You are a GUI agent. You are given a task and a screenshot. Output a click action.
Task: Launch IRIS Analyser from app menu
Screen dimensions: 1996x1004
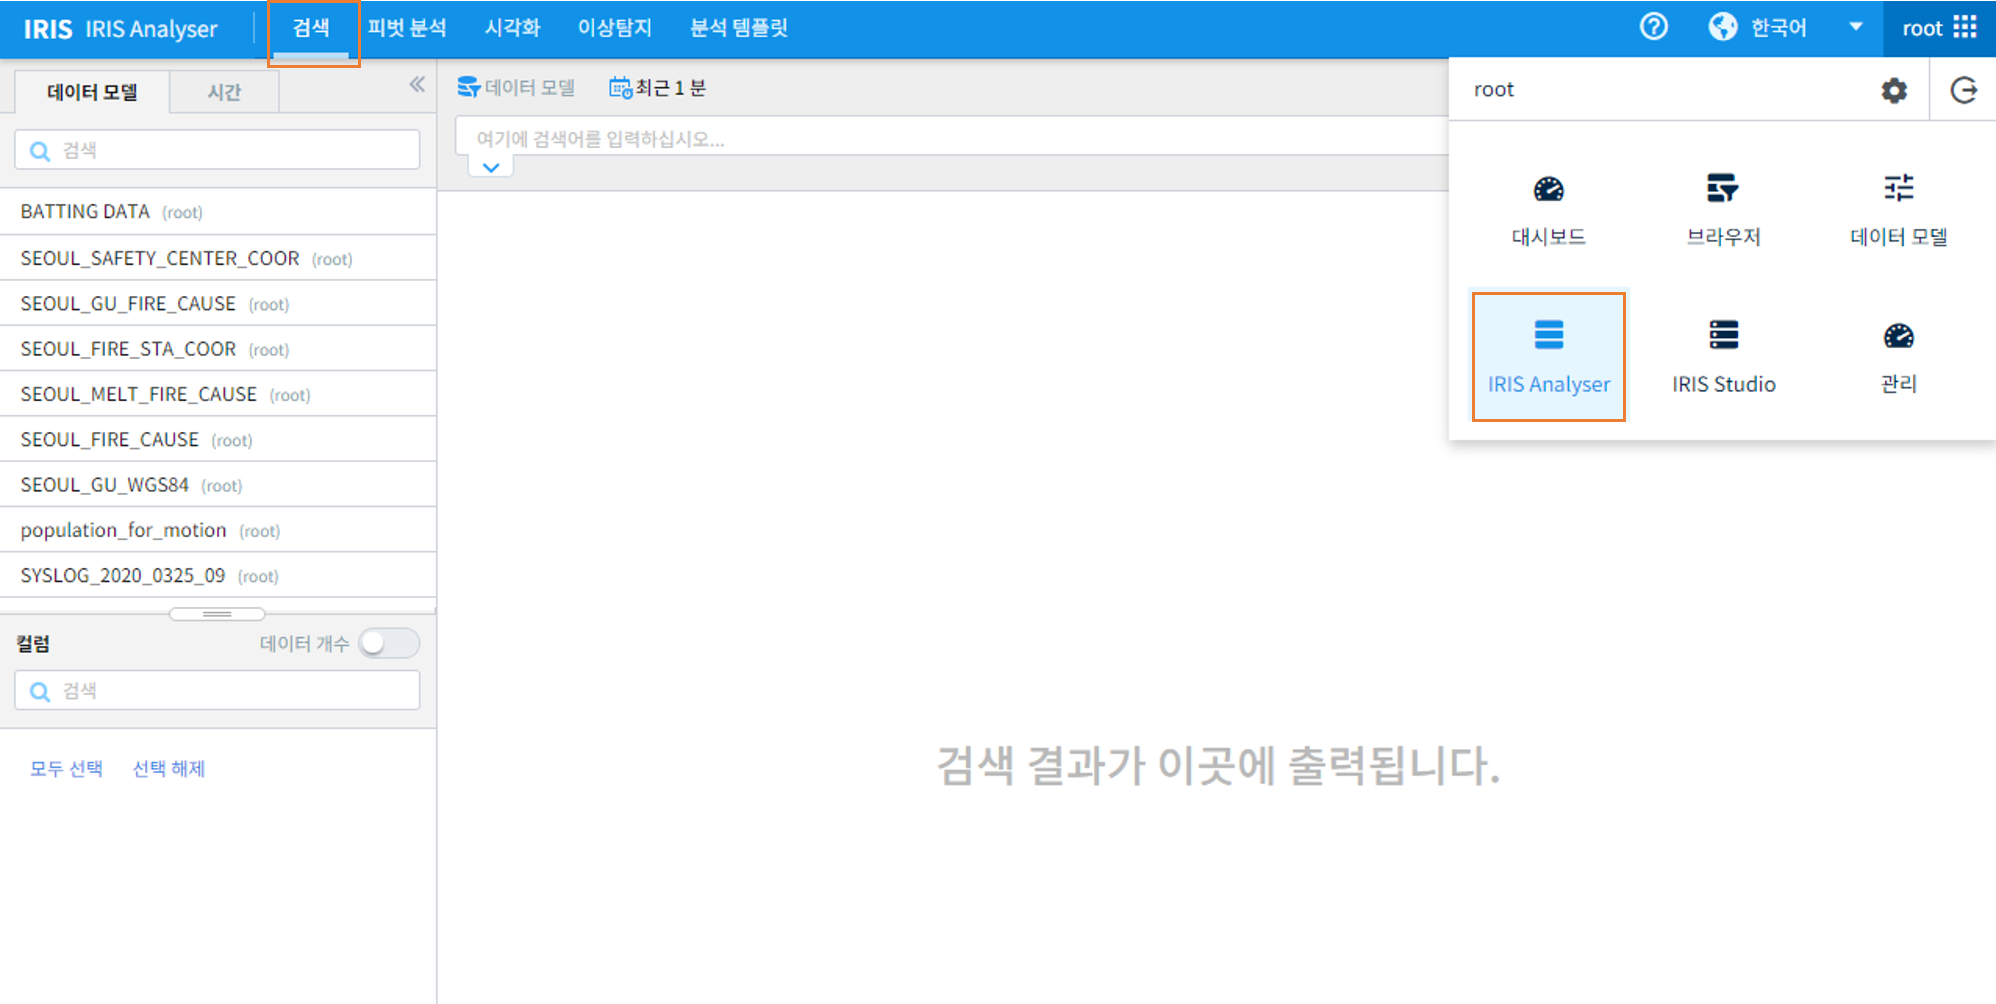click(1548, 357)
